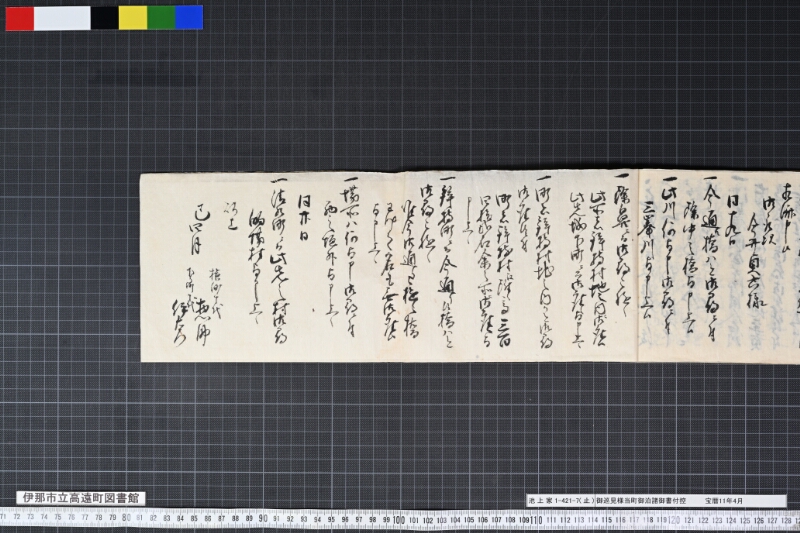
Task: Choose the yellow color patch
Action: (x=133, y=18)
